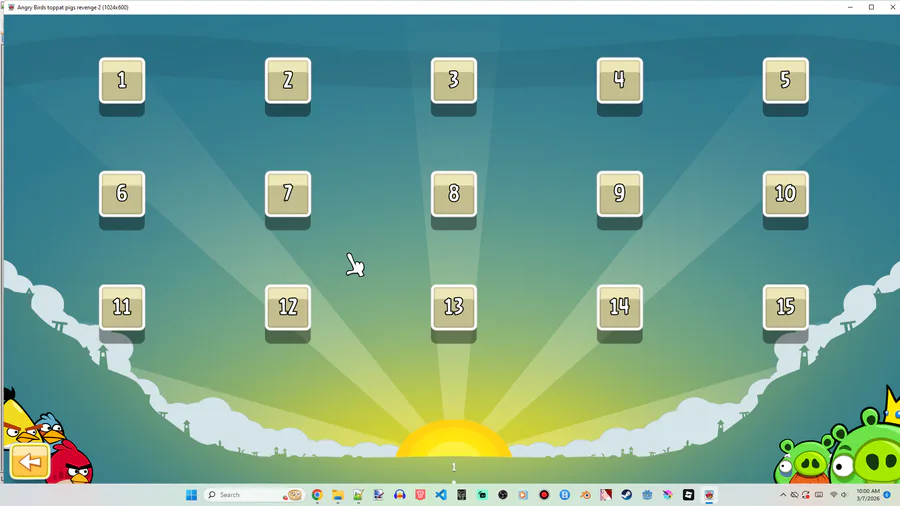The image size is (900, 506).
Task: Click the Angry Birds title bar icon
Action: click(x=11, y=7)
